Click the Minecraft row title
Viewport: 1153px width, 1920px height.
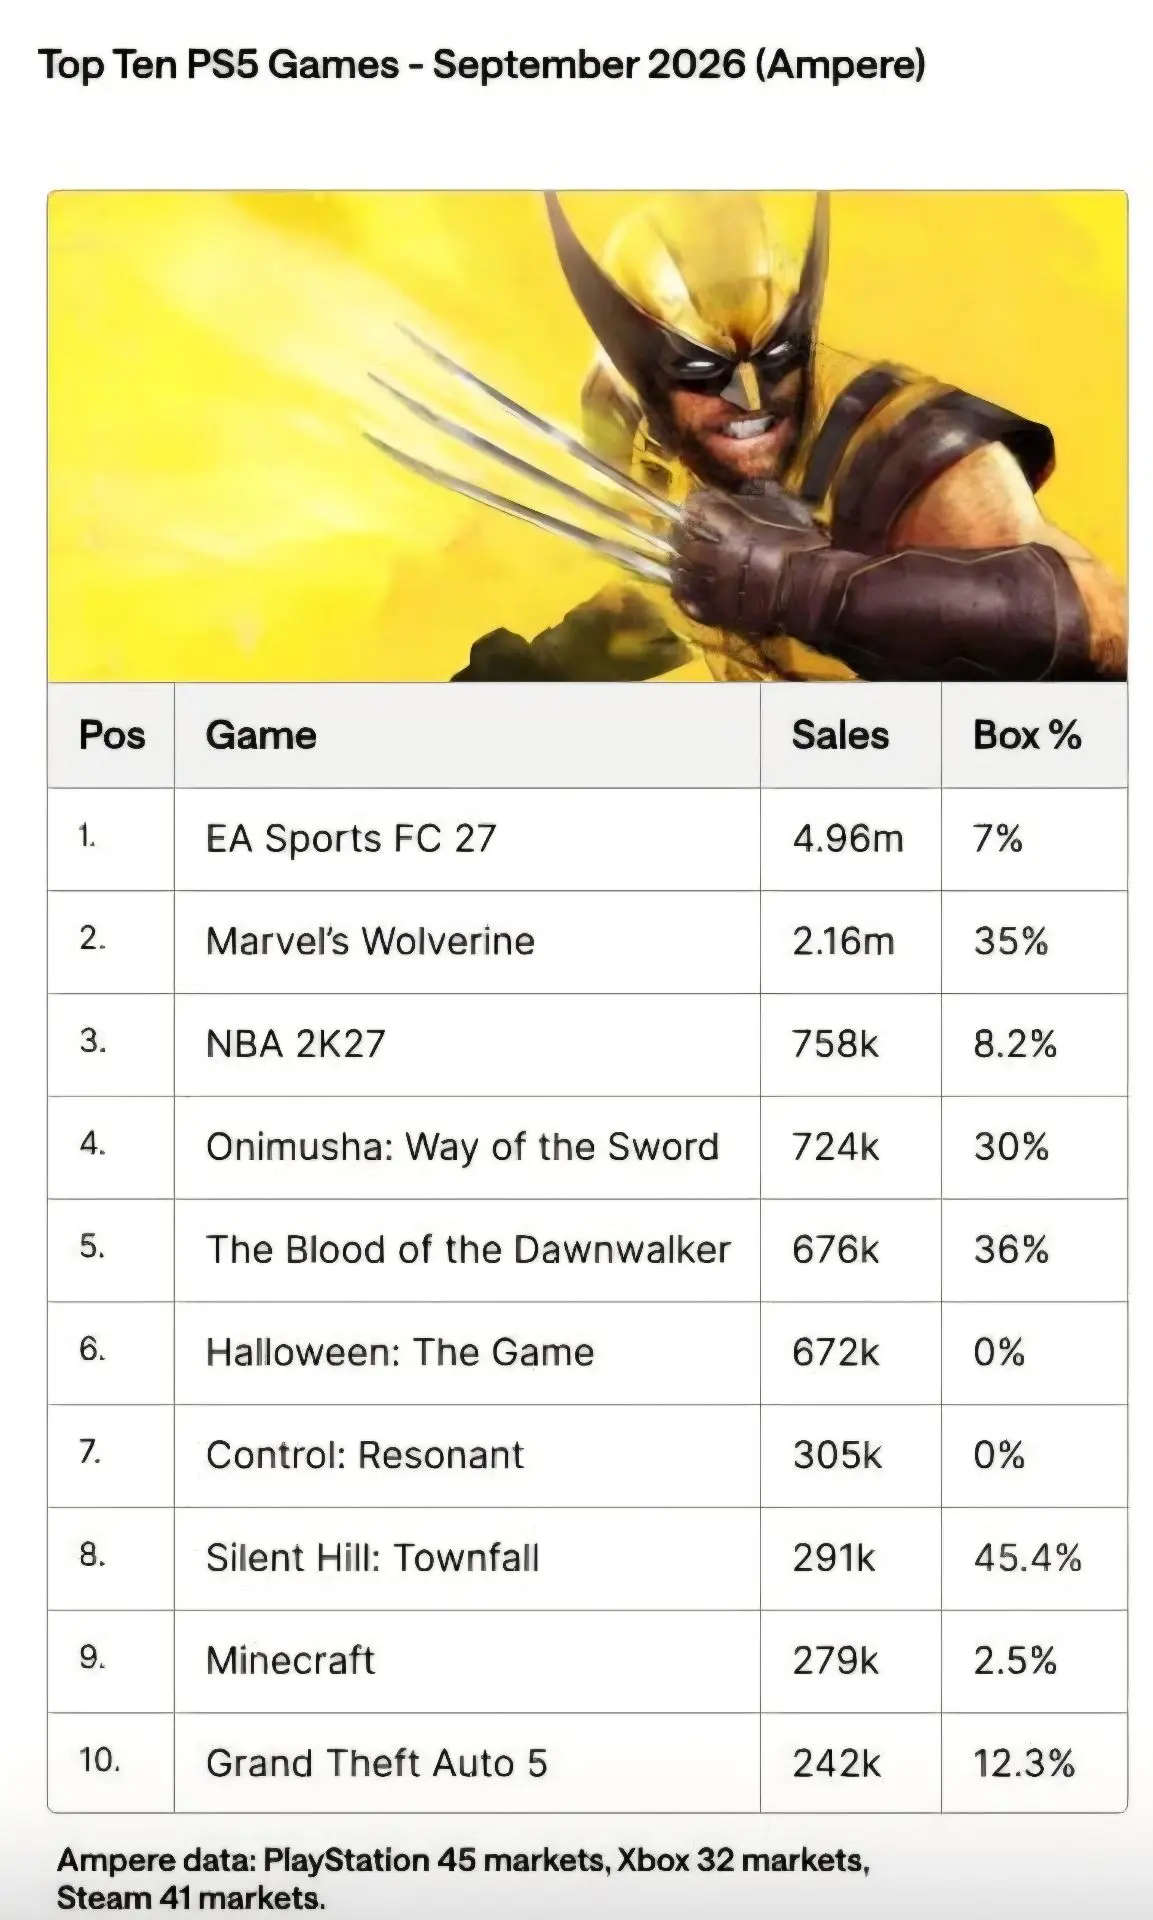290,1661
